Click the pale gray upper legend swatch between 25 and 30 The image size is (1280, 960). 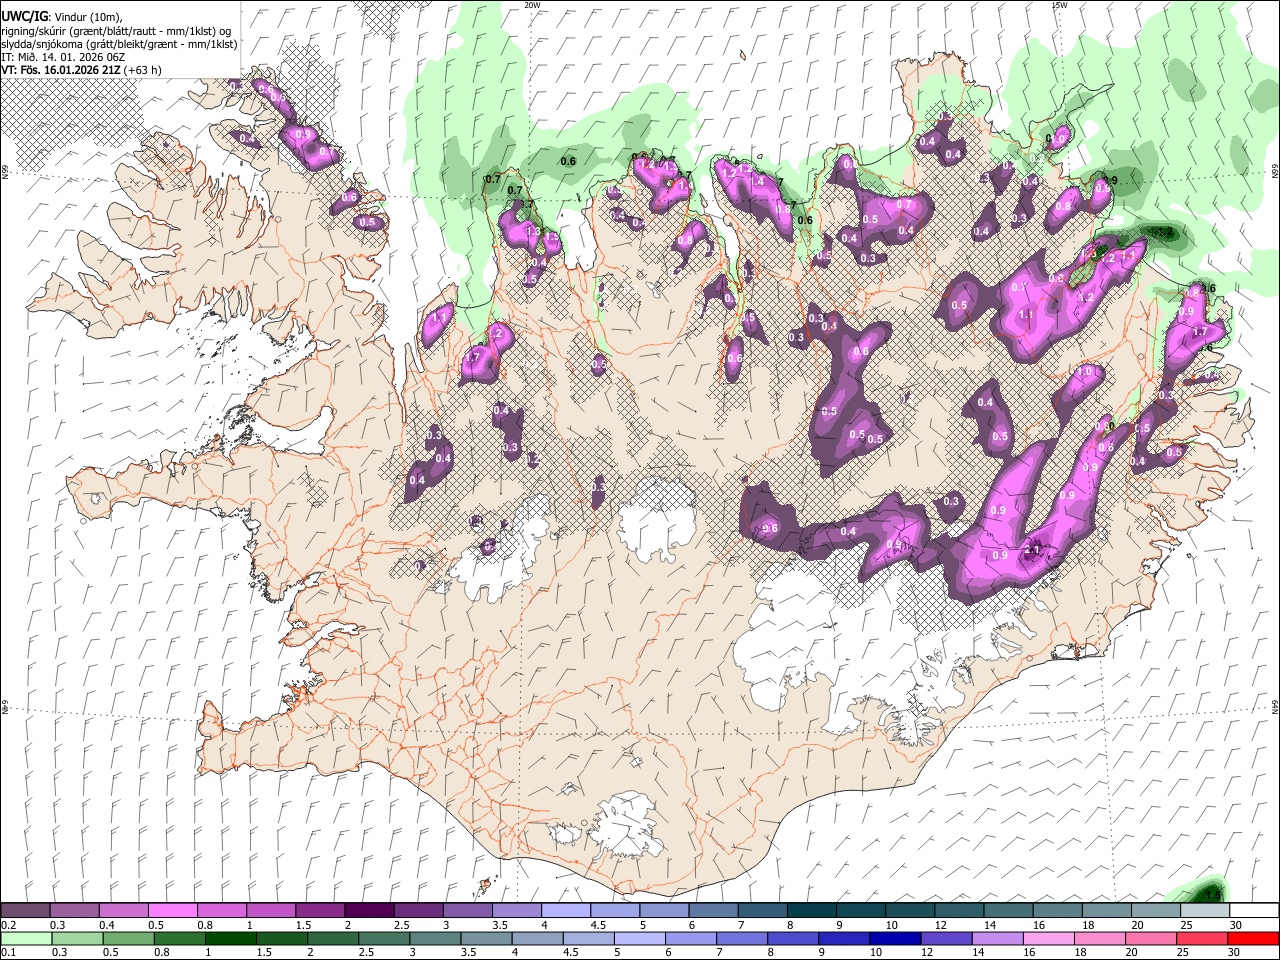[x=1205, y=910]
